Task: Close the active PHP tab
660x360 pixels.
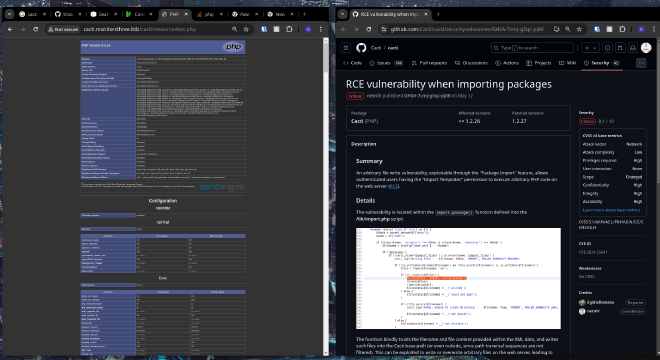Action: pyautogui.click(x=186, y=14)
